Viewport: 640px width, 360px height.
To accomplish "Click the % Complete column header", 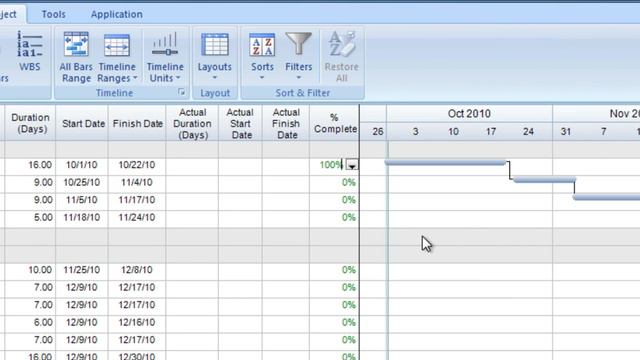I will click(335, 123).
